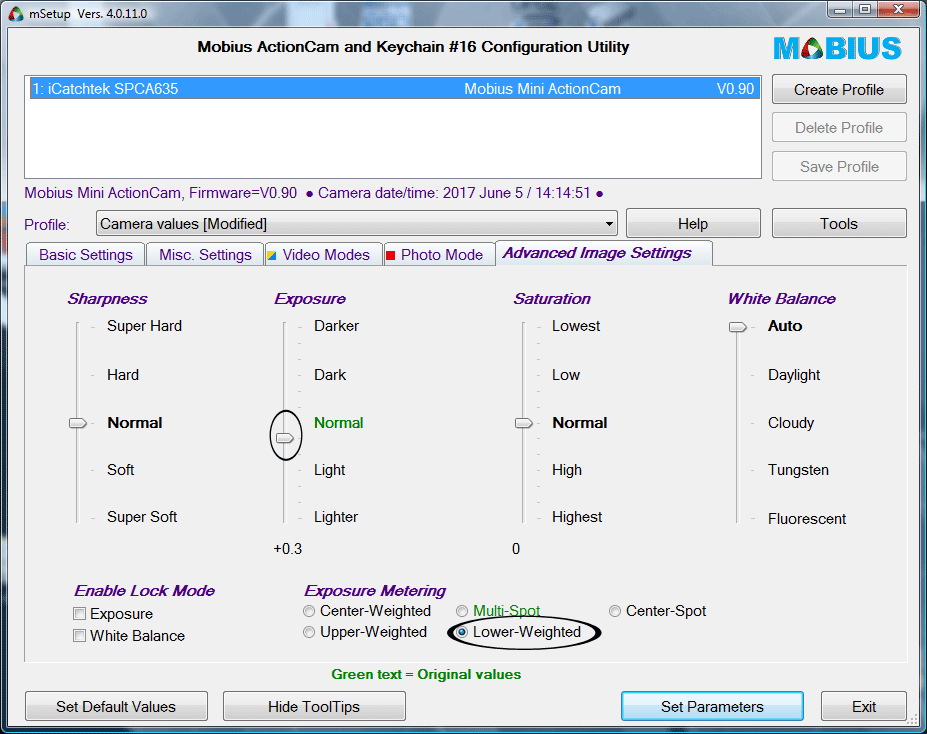This screenshot has width=927, height=734.
Task: Click Hide ToolTips button
Action: pyautogui.click(x=314, y=707)
